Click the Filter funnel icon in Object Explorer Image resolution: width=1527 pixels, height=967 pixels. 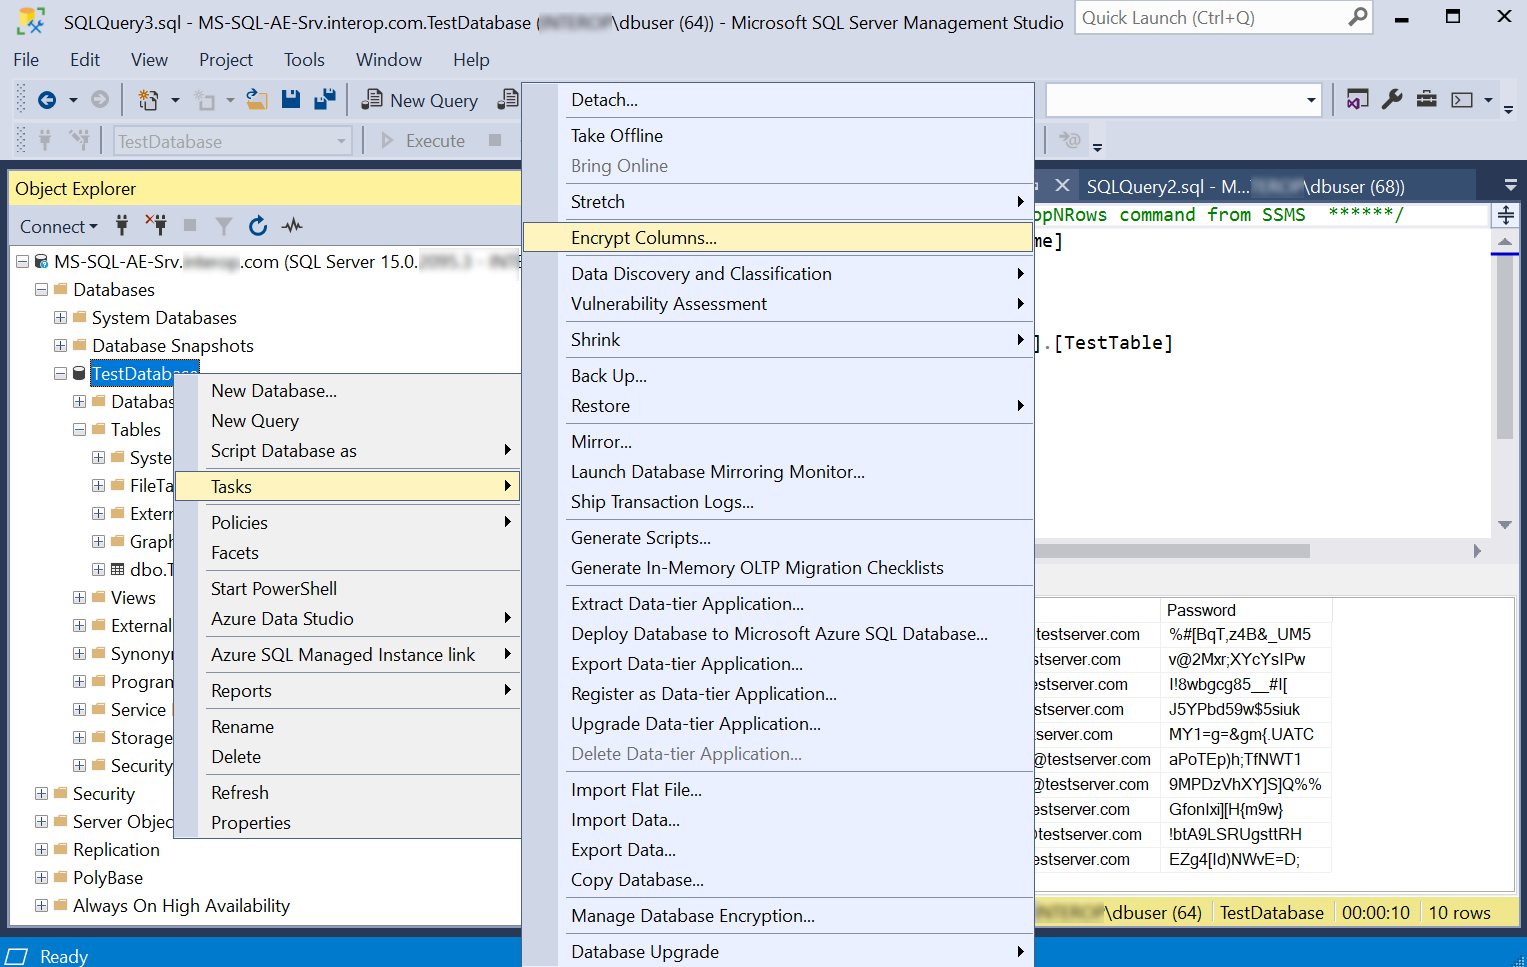point(224,226)
